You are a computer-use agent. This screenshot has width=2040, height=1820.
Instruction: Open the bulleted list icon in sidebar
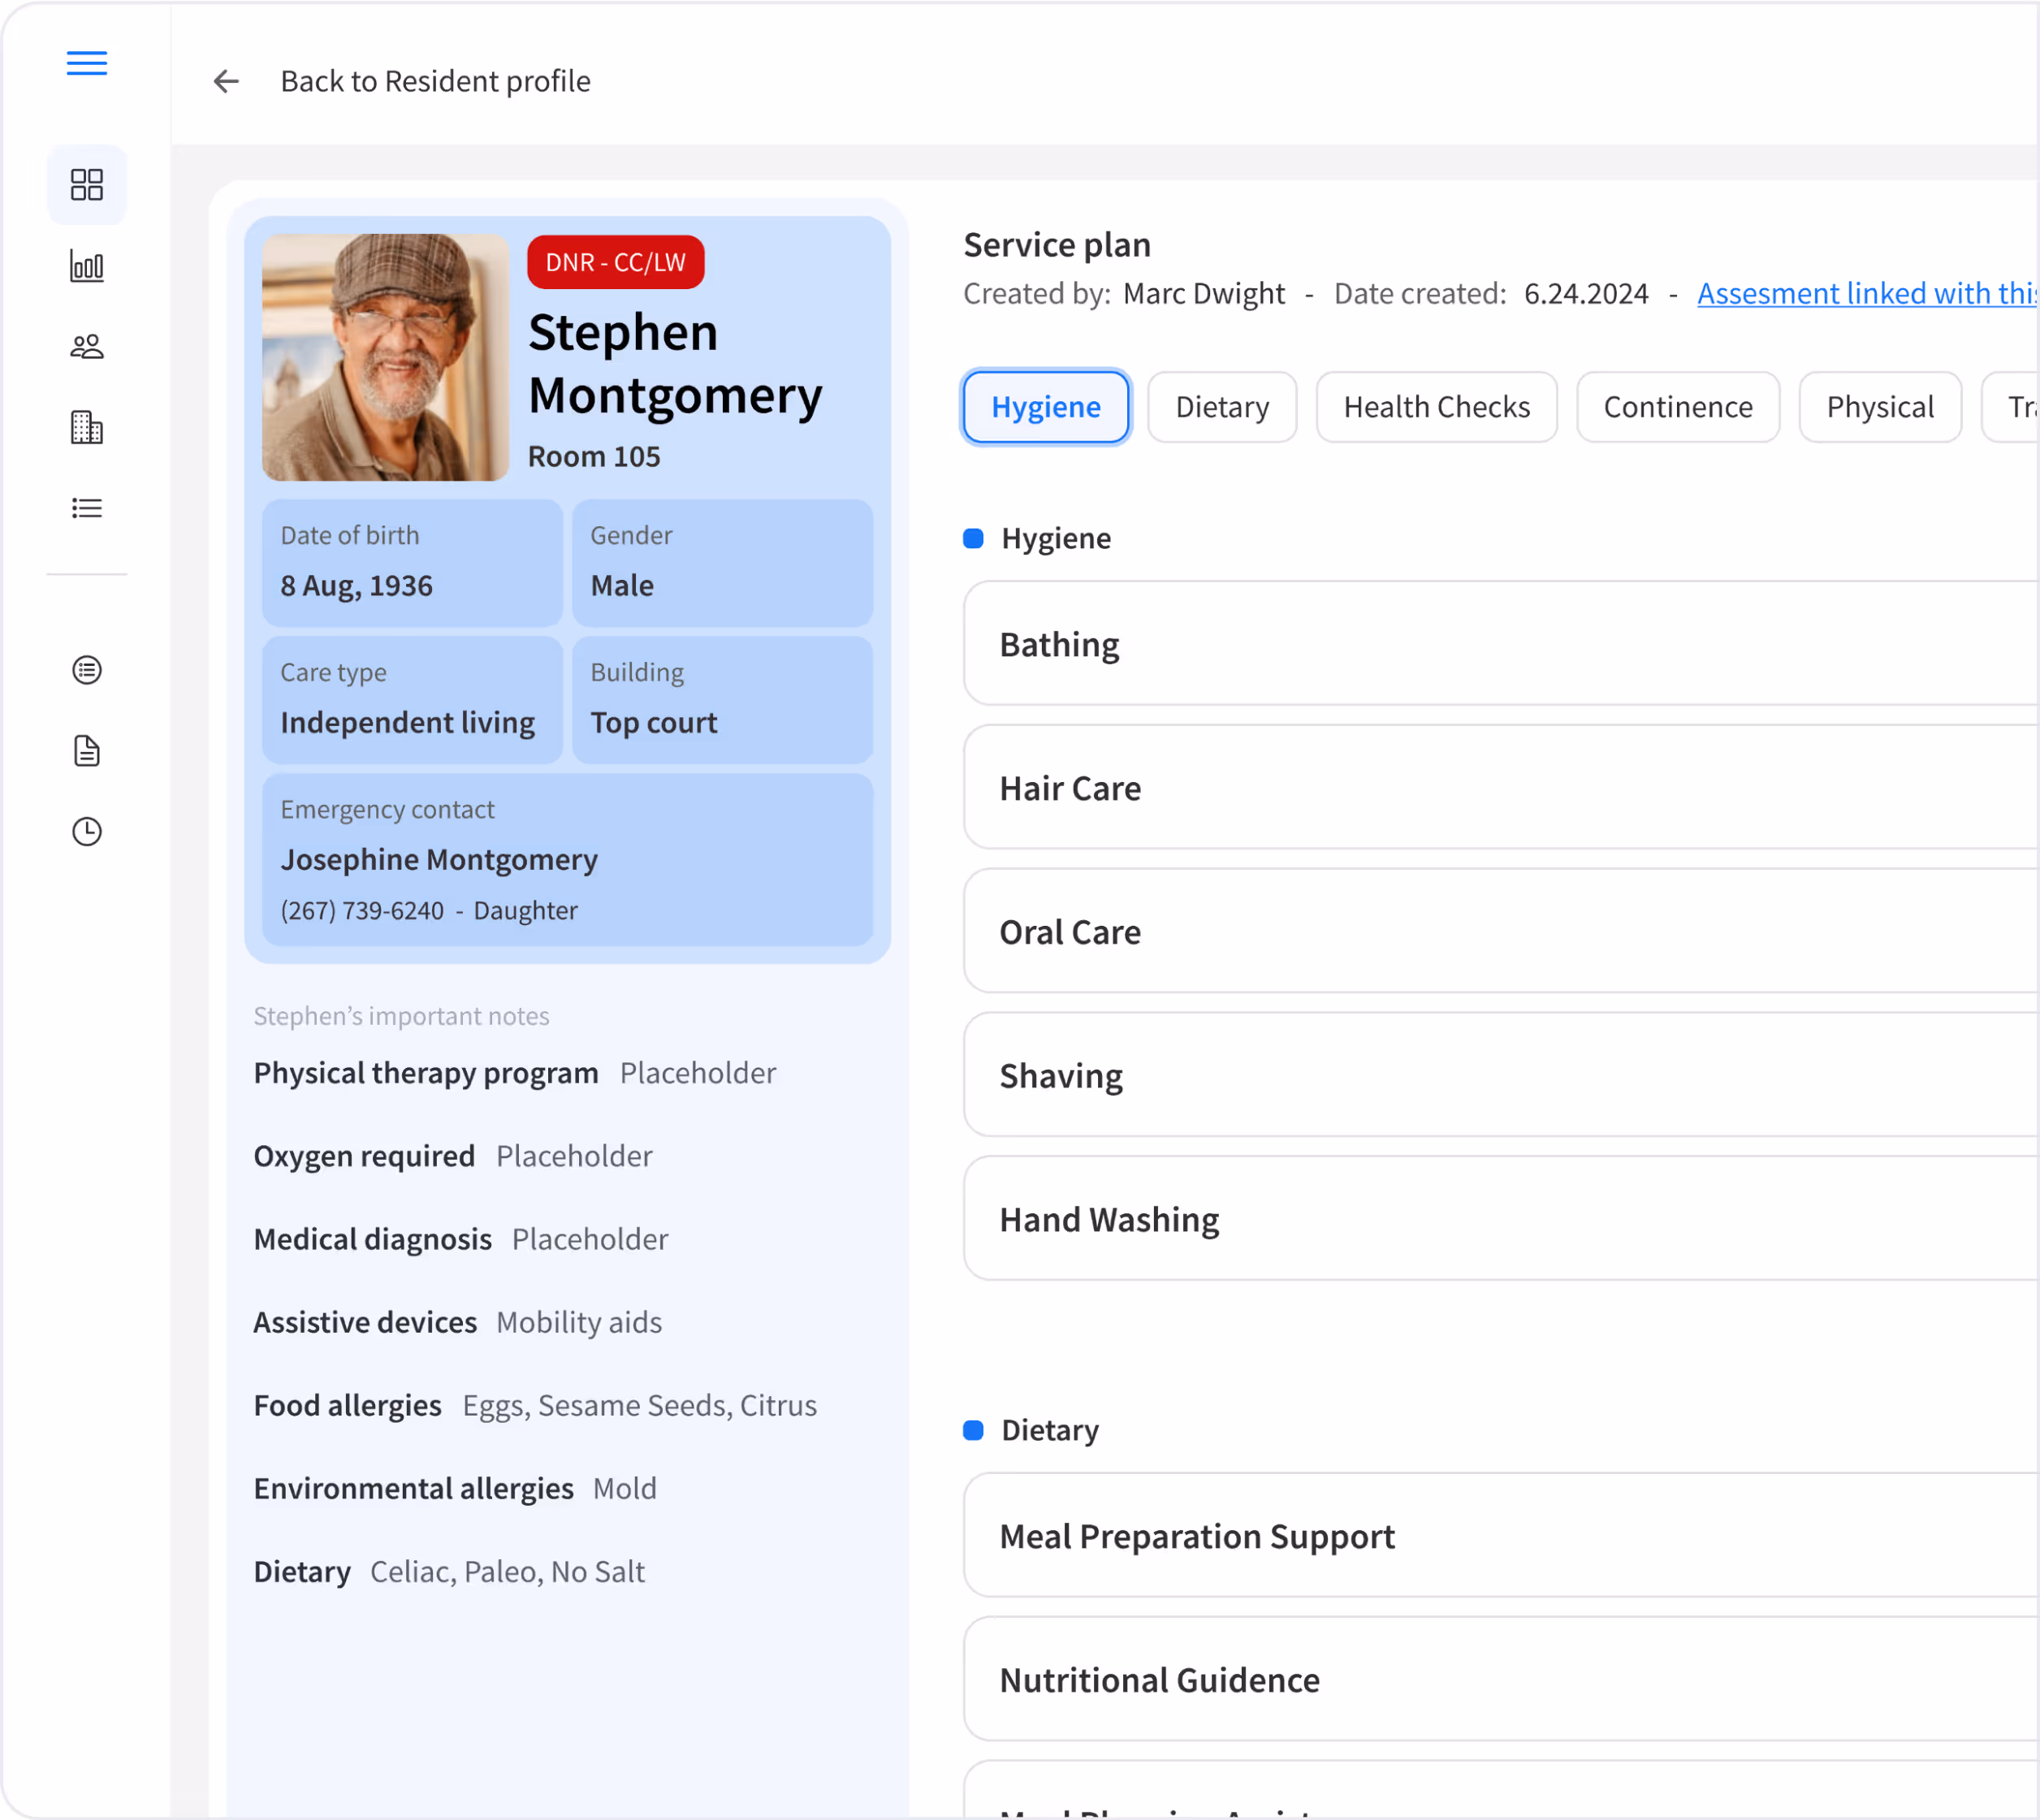[87, 508]
